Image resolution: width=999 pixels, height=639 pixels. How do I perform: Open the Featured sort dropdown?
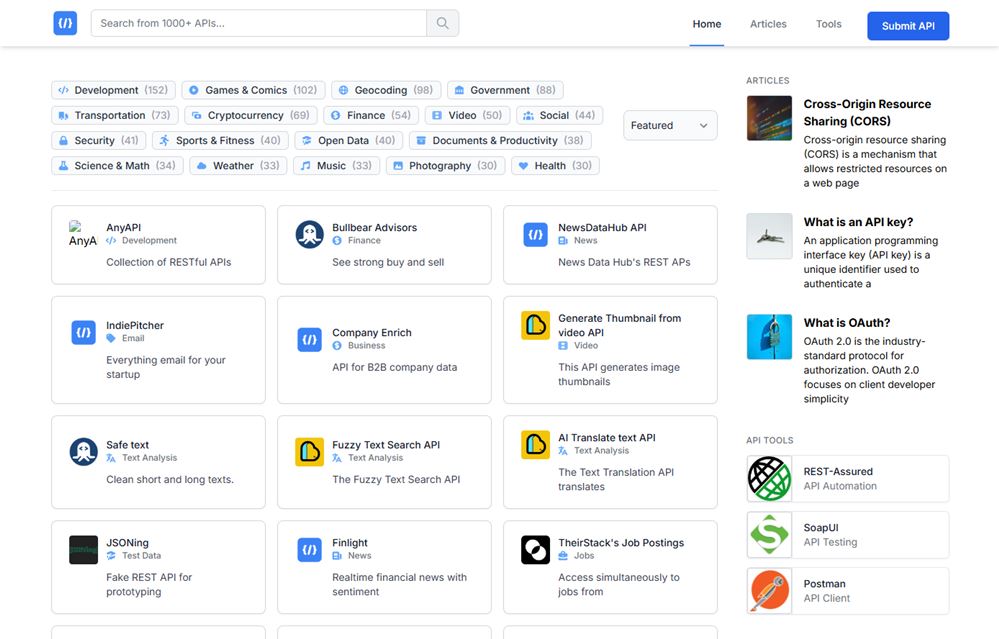[x=670, y=126]
